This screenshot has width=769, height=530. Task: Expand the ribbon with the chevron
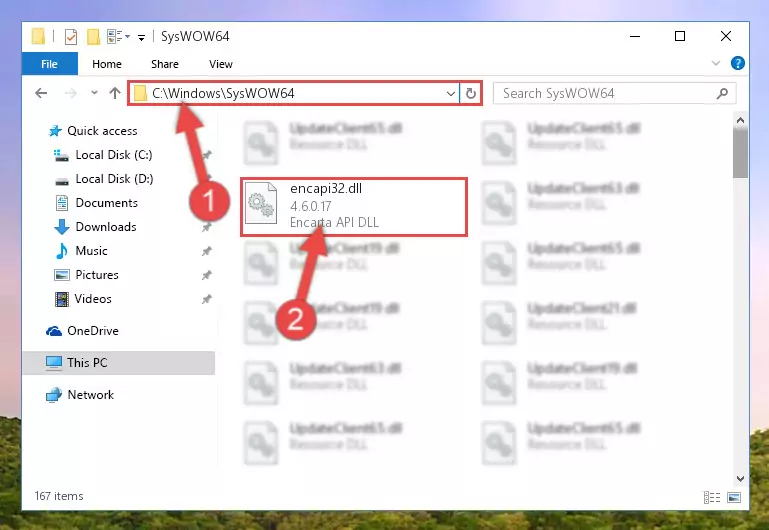click(x=716, y=63)
